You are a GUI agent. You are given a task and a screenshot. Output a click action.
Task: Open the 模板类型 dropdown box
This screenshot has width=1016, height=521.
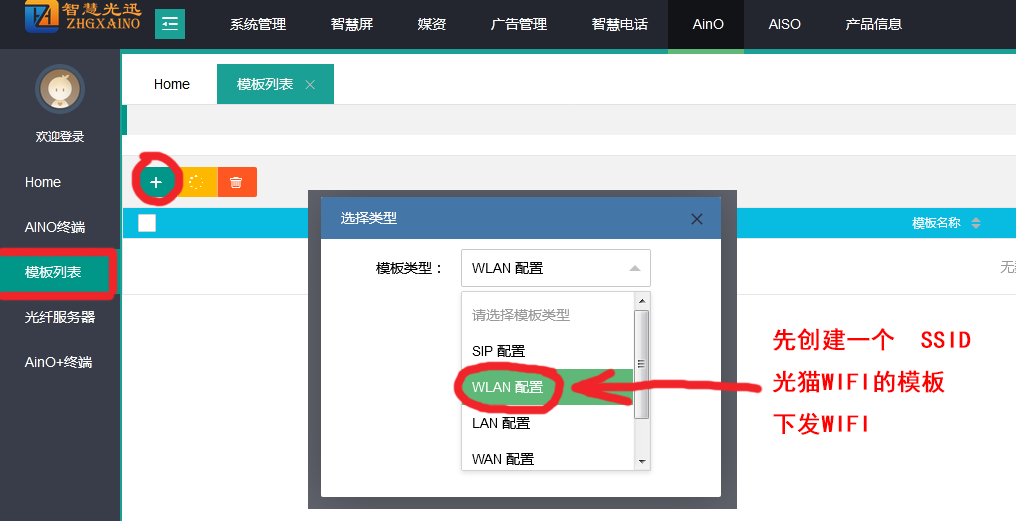(555, 268)
